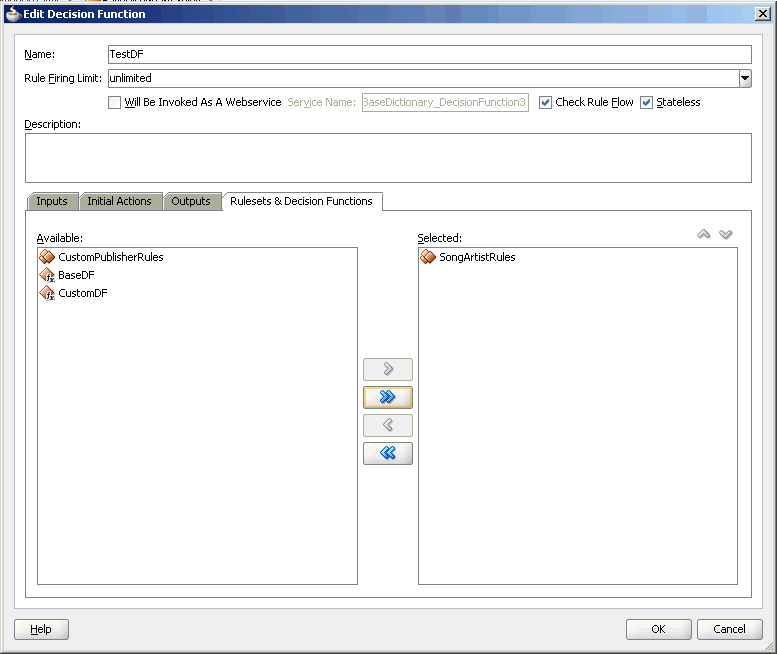
Task: Go to the Outputs tab
Action: pyautogui.click(x=191, y=201)
